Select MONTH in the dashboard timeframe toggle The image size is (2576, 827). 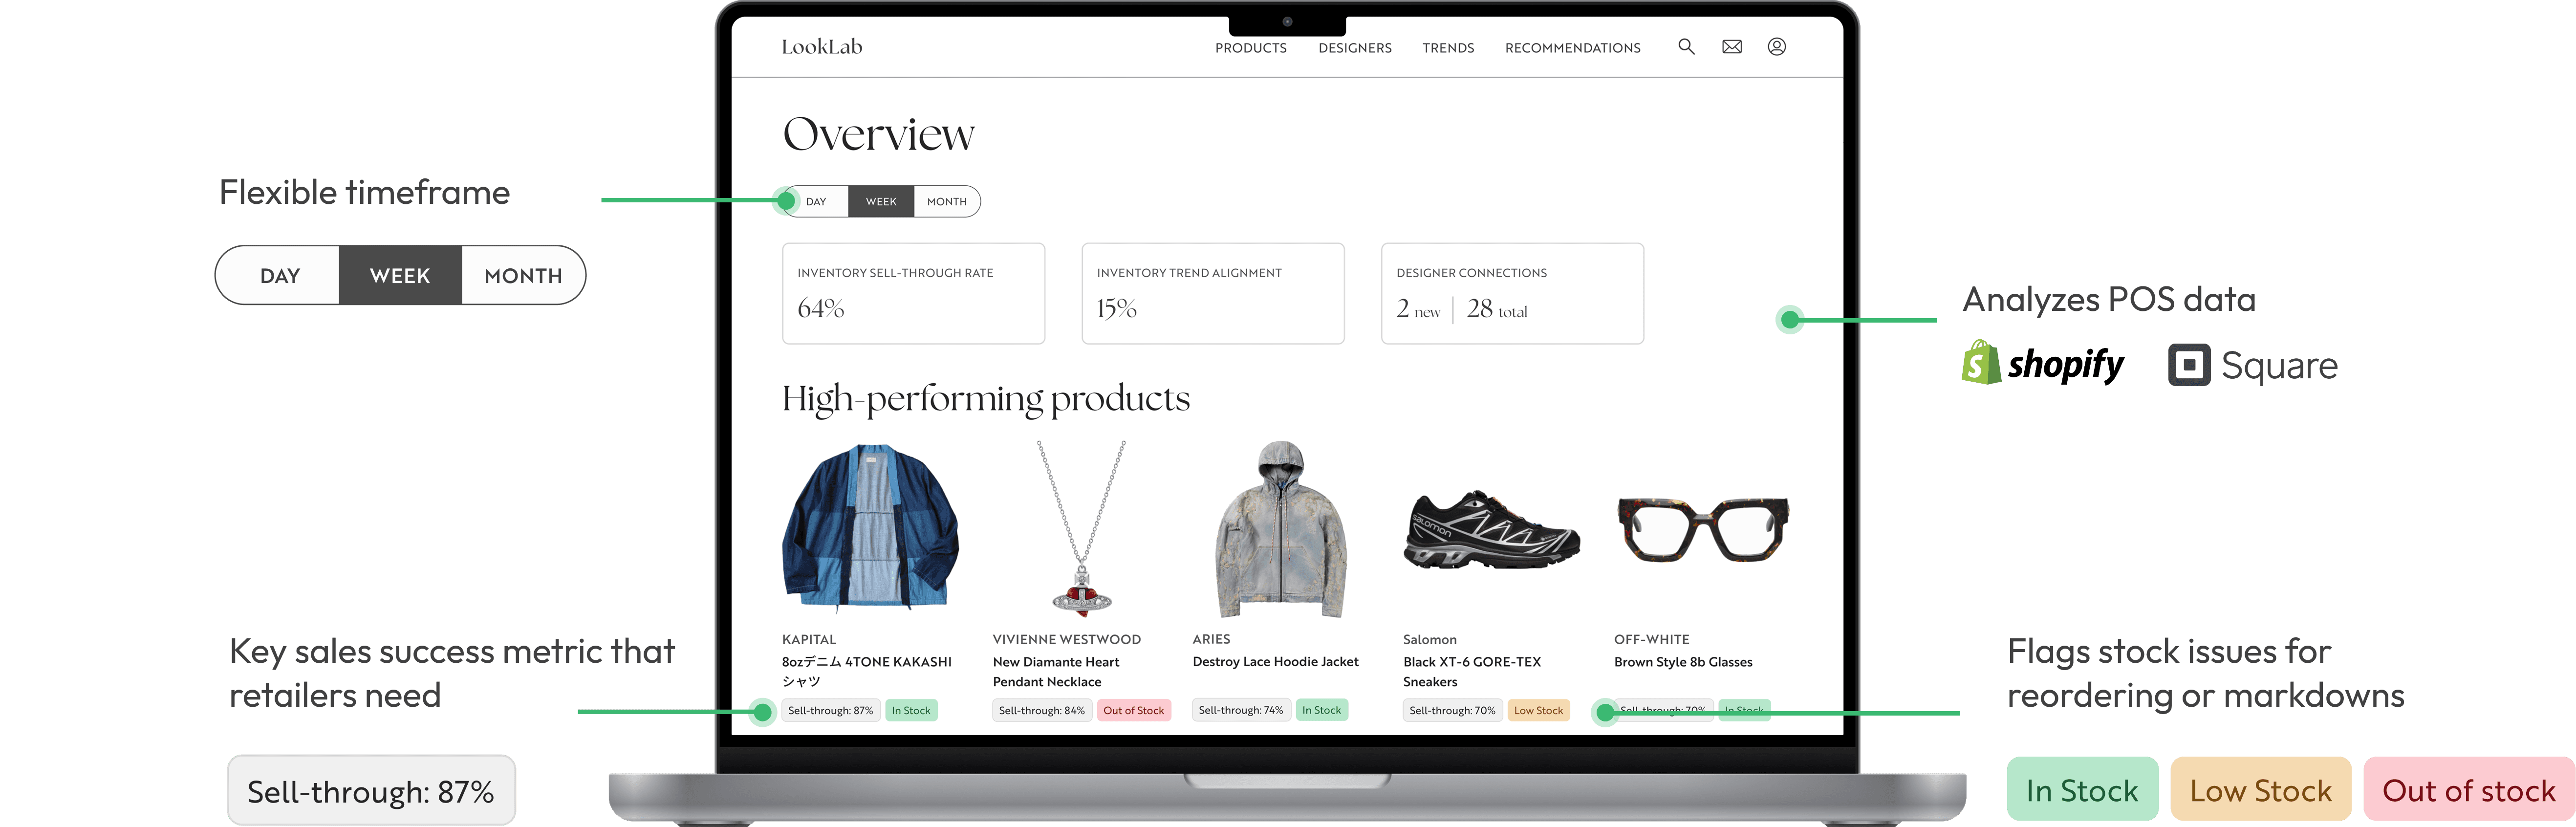click(946, 202)
